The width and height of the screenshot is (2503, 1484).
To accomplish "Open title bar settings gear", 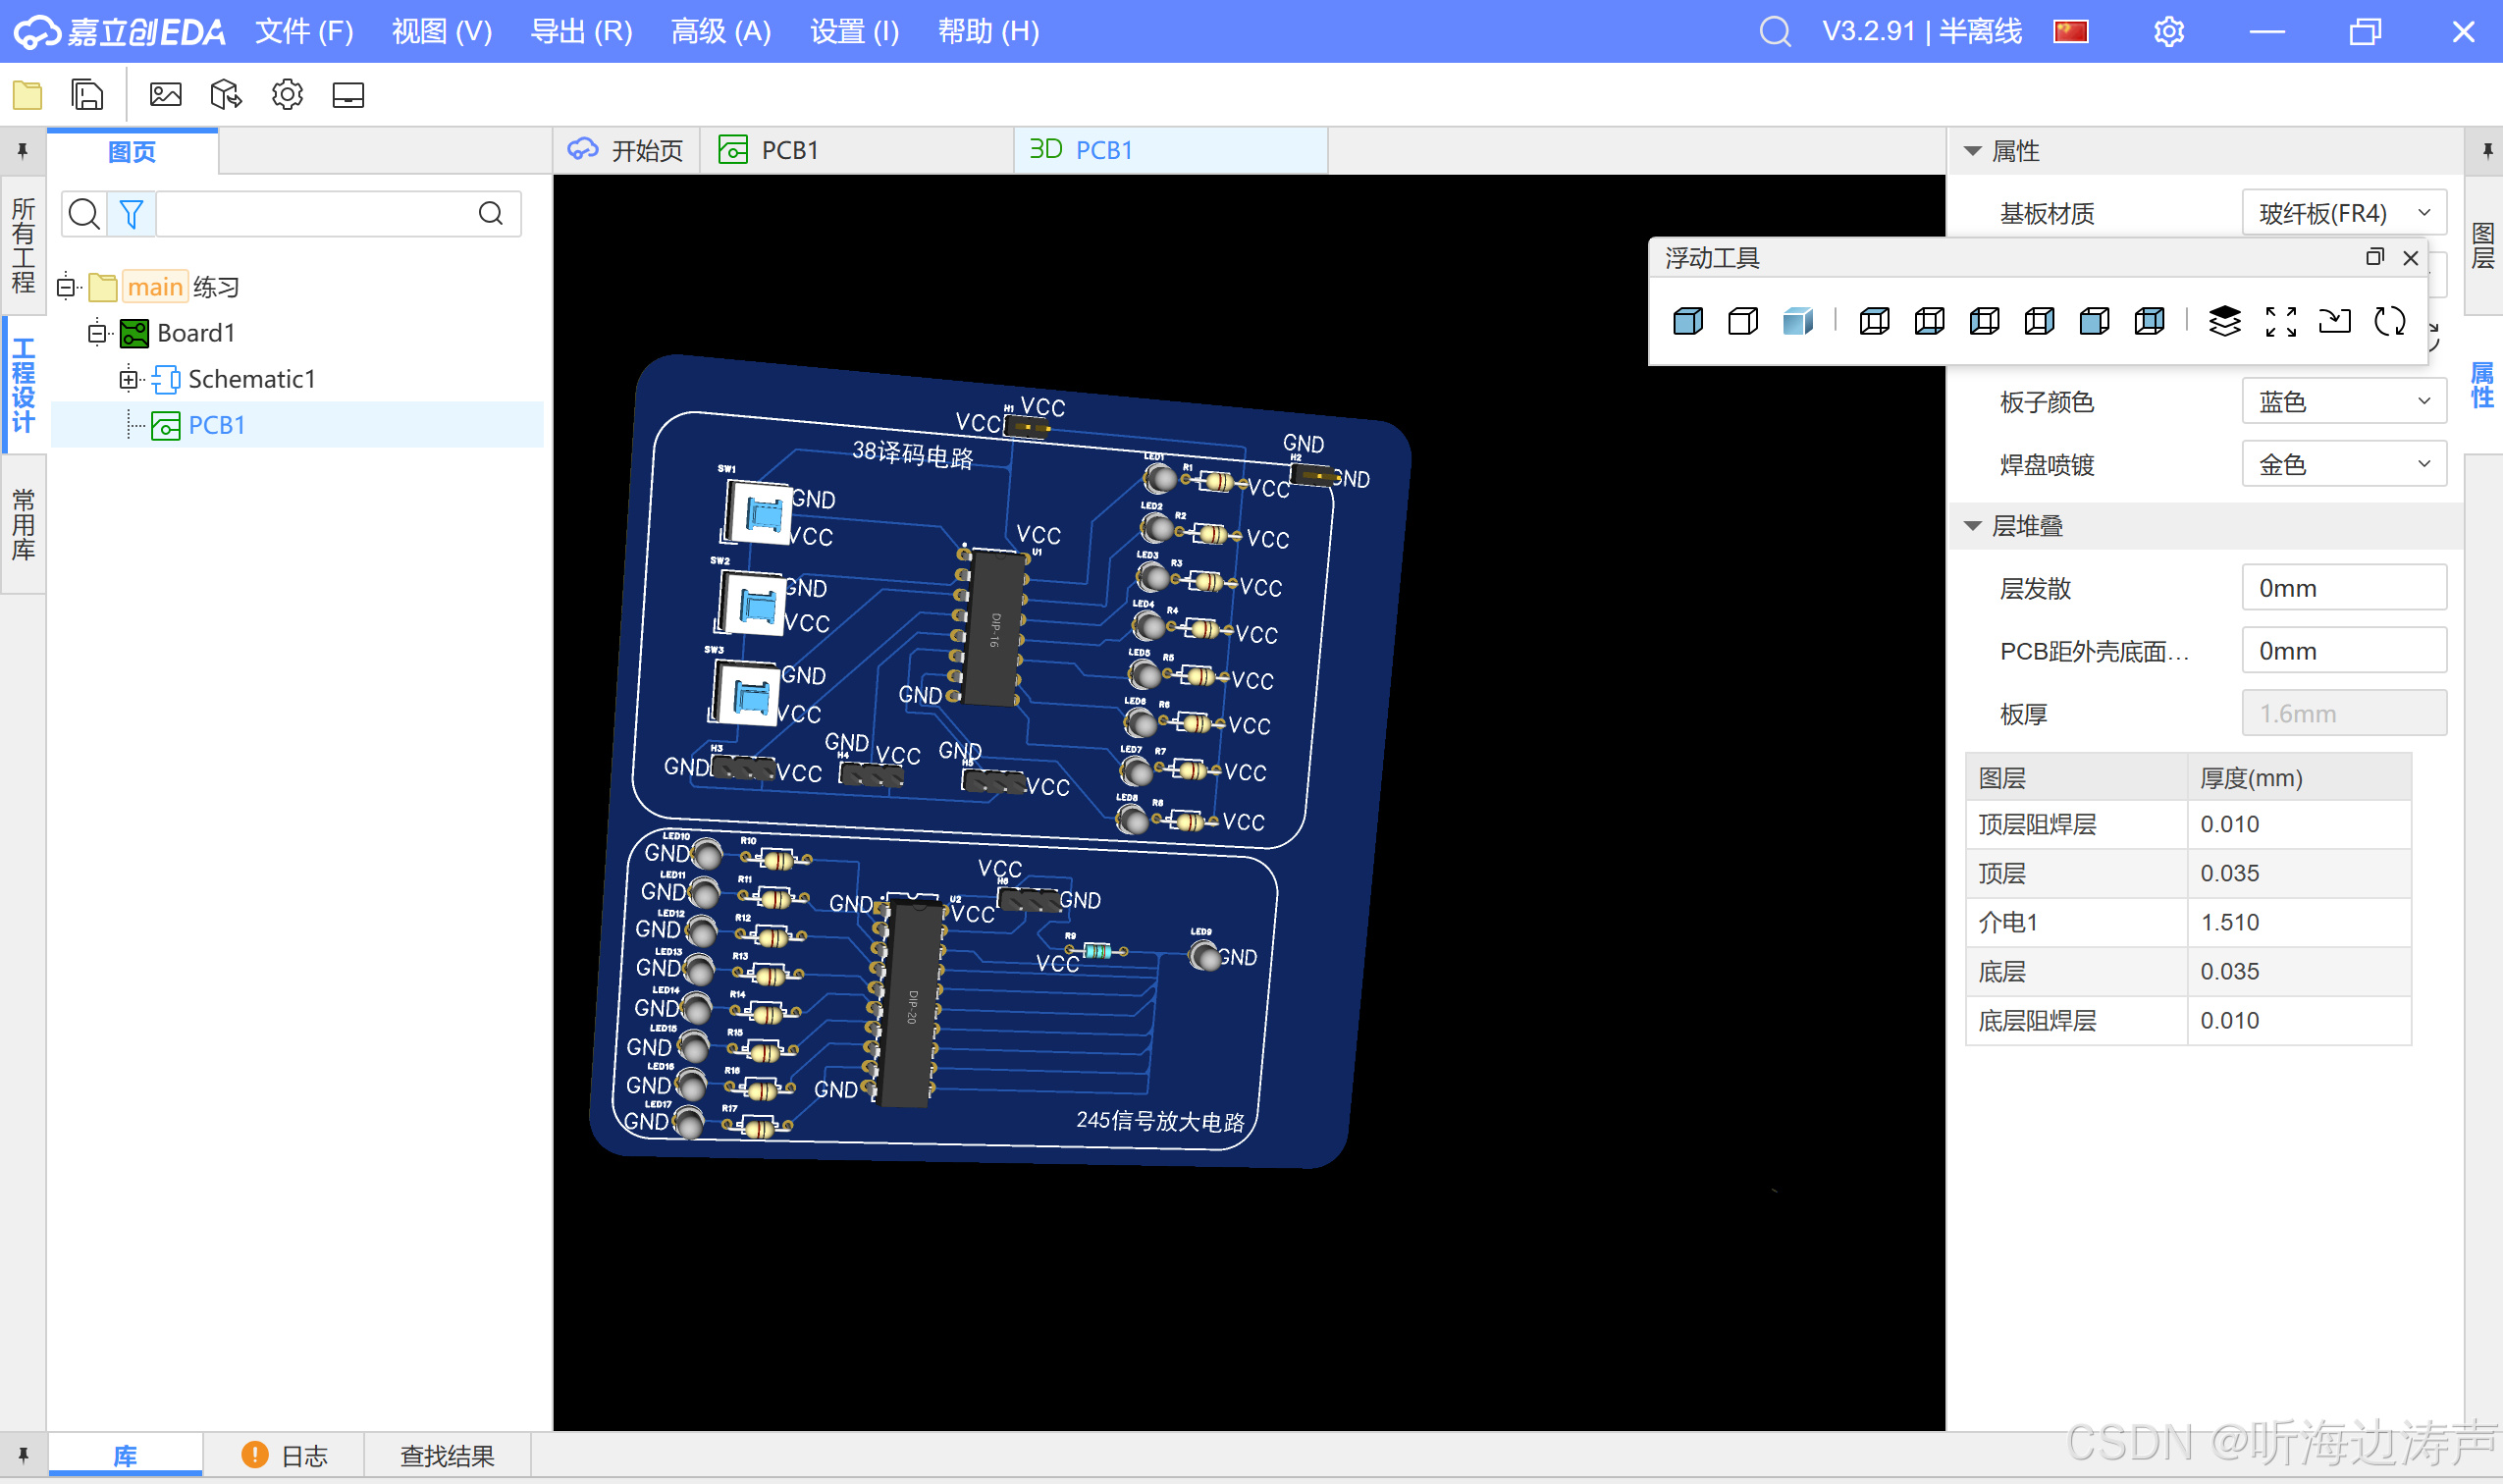I will point(2169,31).
